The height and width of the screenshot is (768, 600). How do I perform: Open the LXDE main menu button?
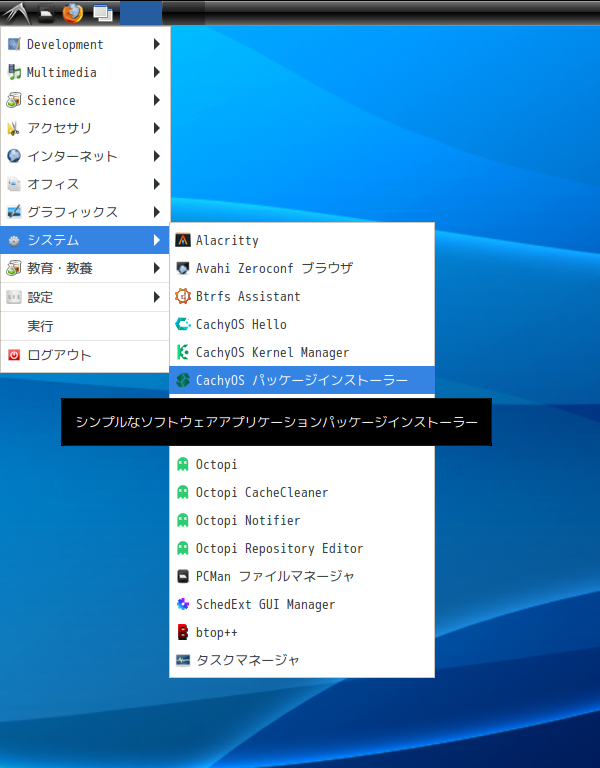tap(17, 13)
